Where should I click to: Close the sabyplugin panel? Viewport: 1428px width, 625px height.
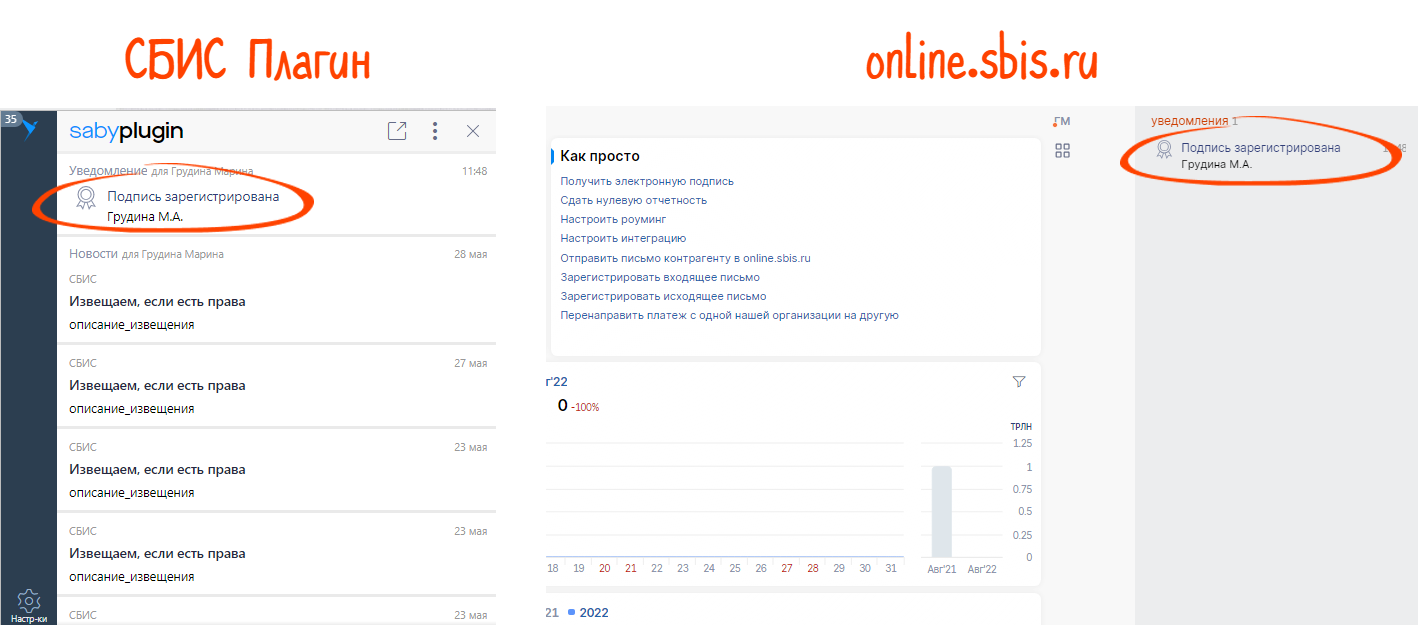click(474, 131)
